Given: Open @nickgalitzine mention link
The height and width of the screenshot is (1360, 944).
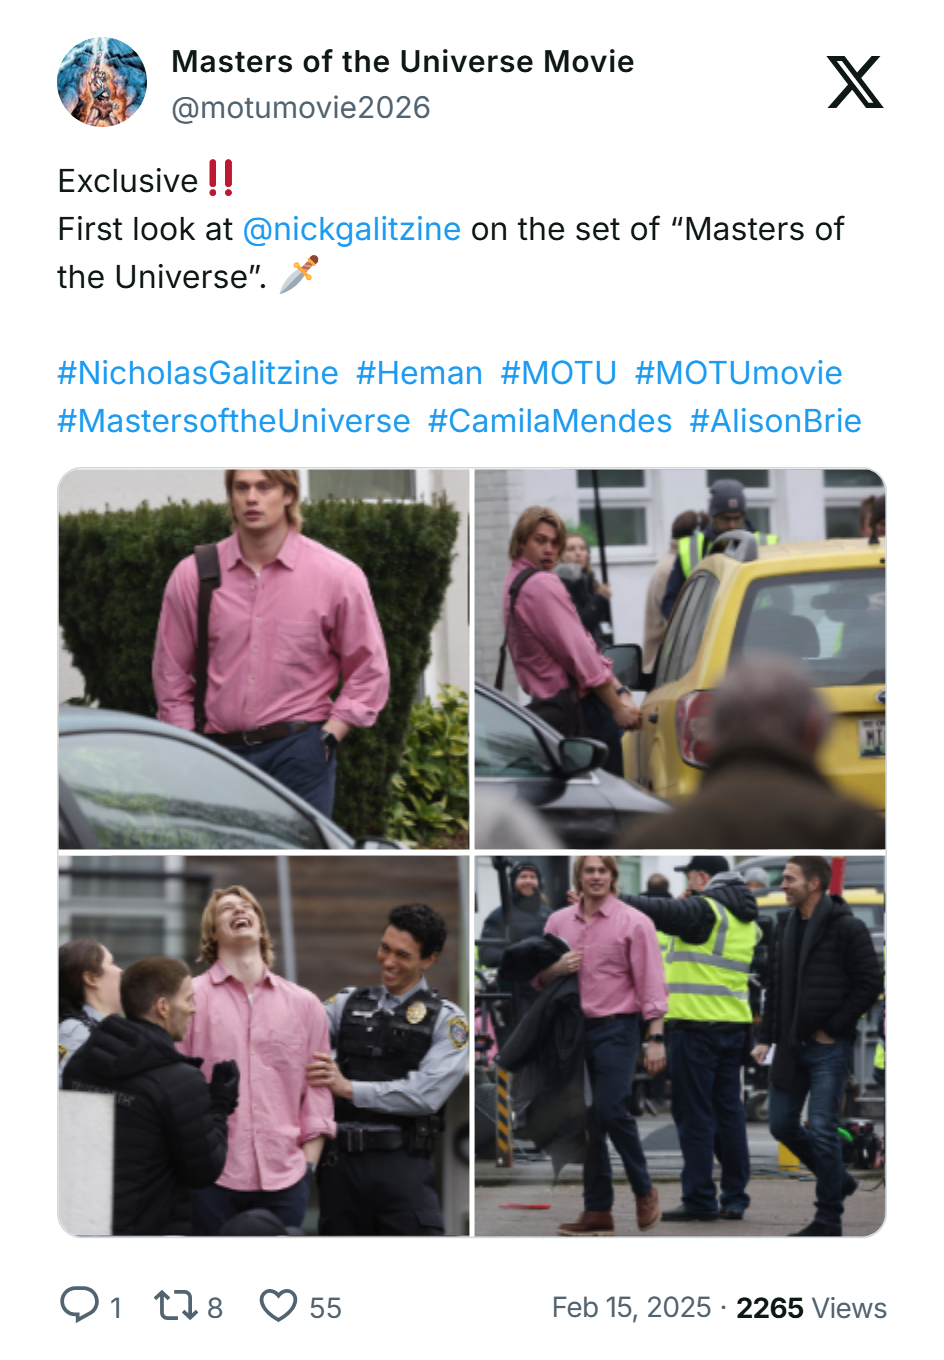Looking at the screenshot, I should [x=352, y=229].
